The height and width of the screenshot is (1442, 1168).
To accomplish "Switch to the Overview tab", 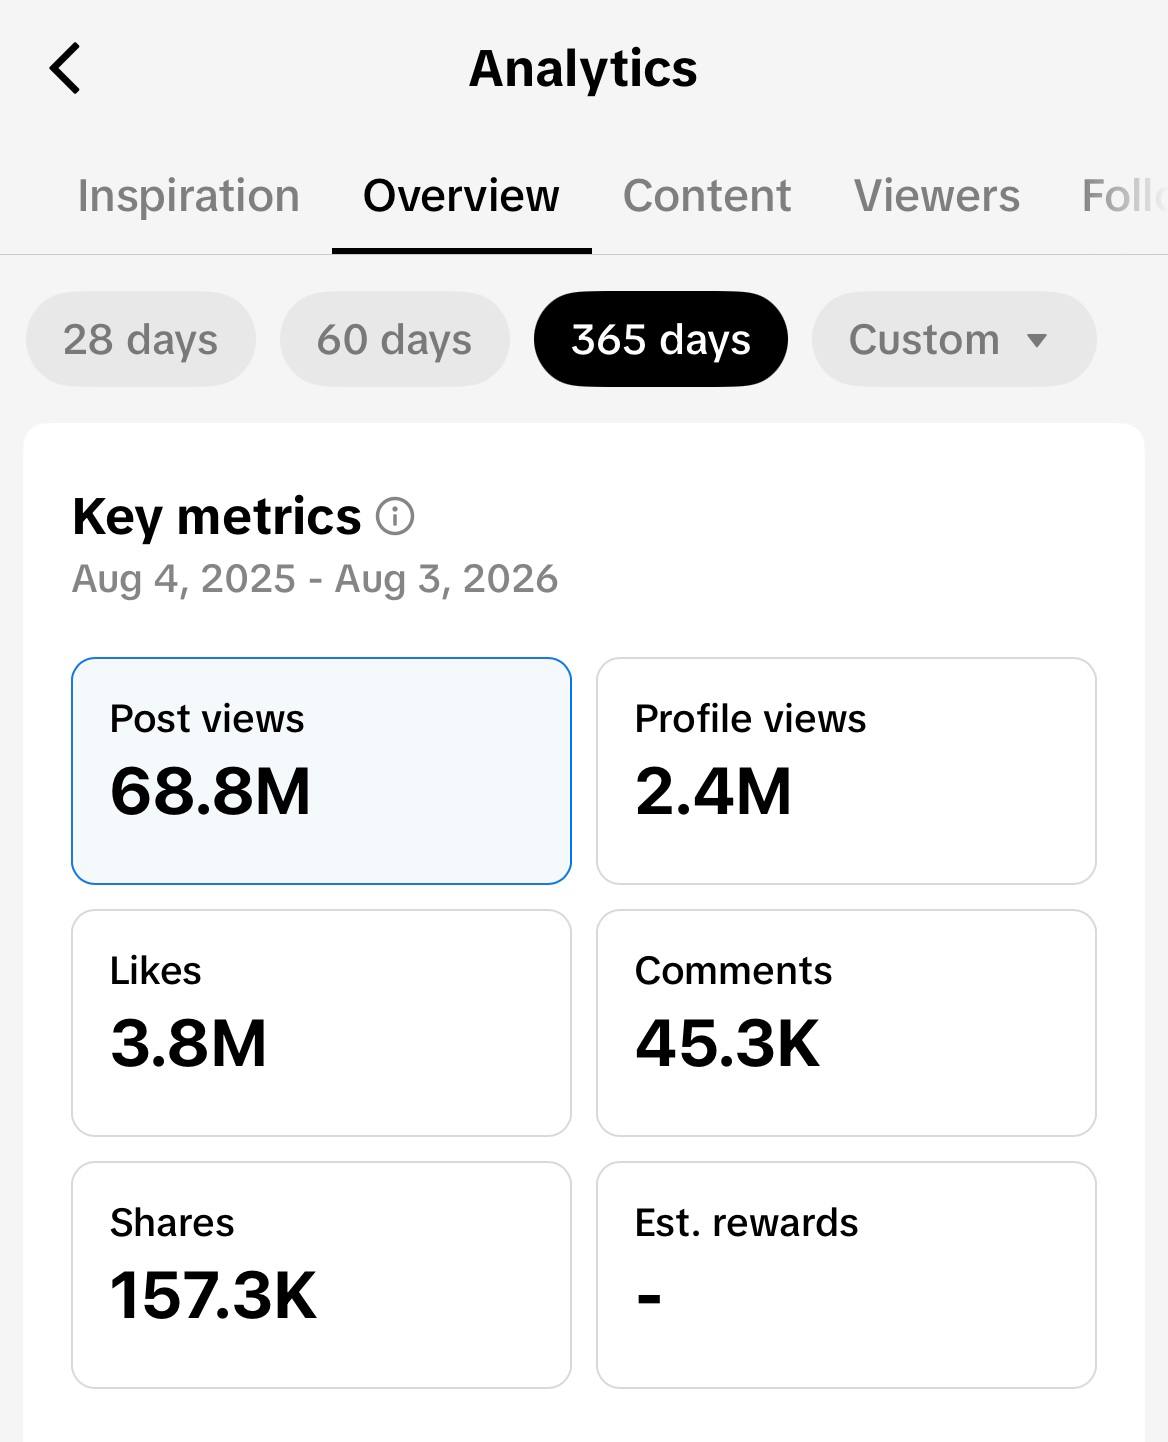I will point(461,195).
